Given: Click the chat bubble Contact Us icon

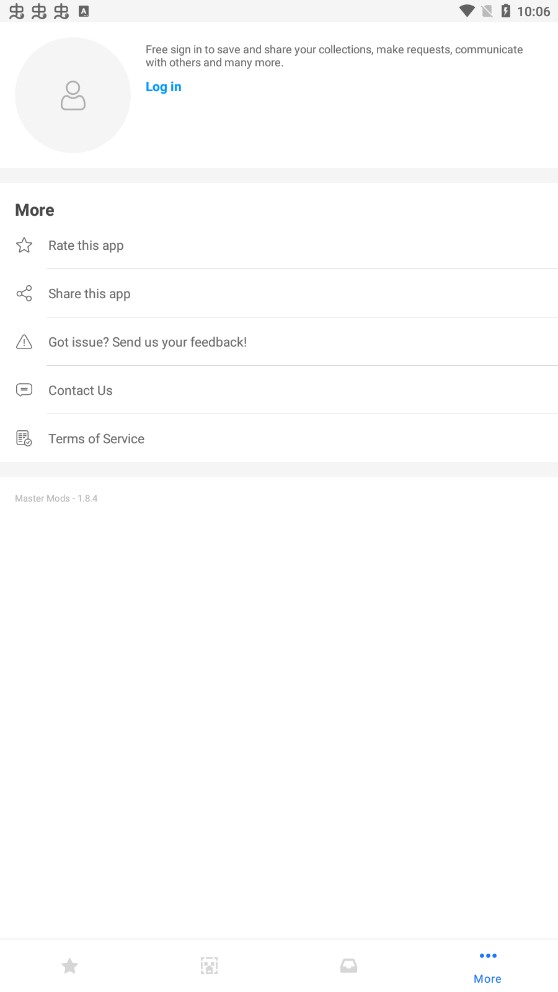Looking at the screenshot, I should coord(24,390).
